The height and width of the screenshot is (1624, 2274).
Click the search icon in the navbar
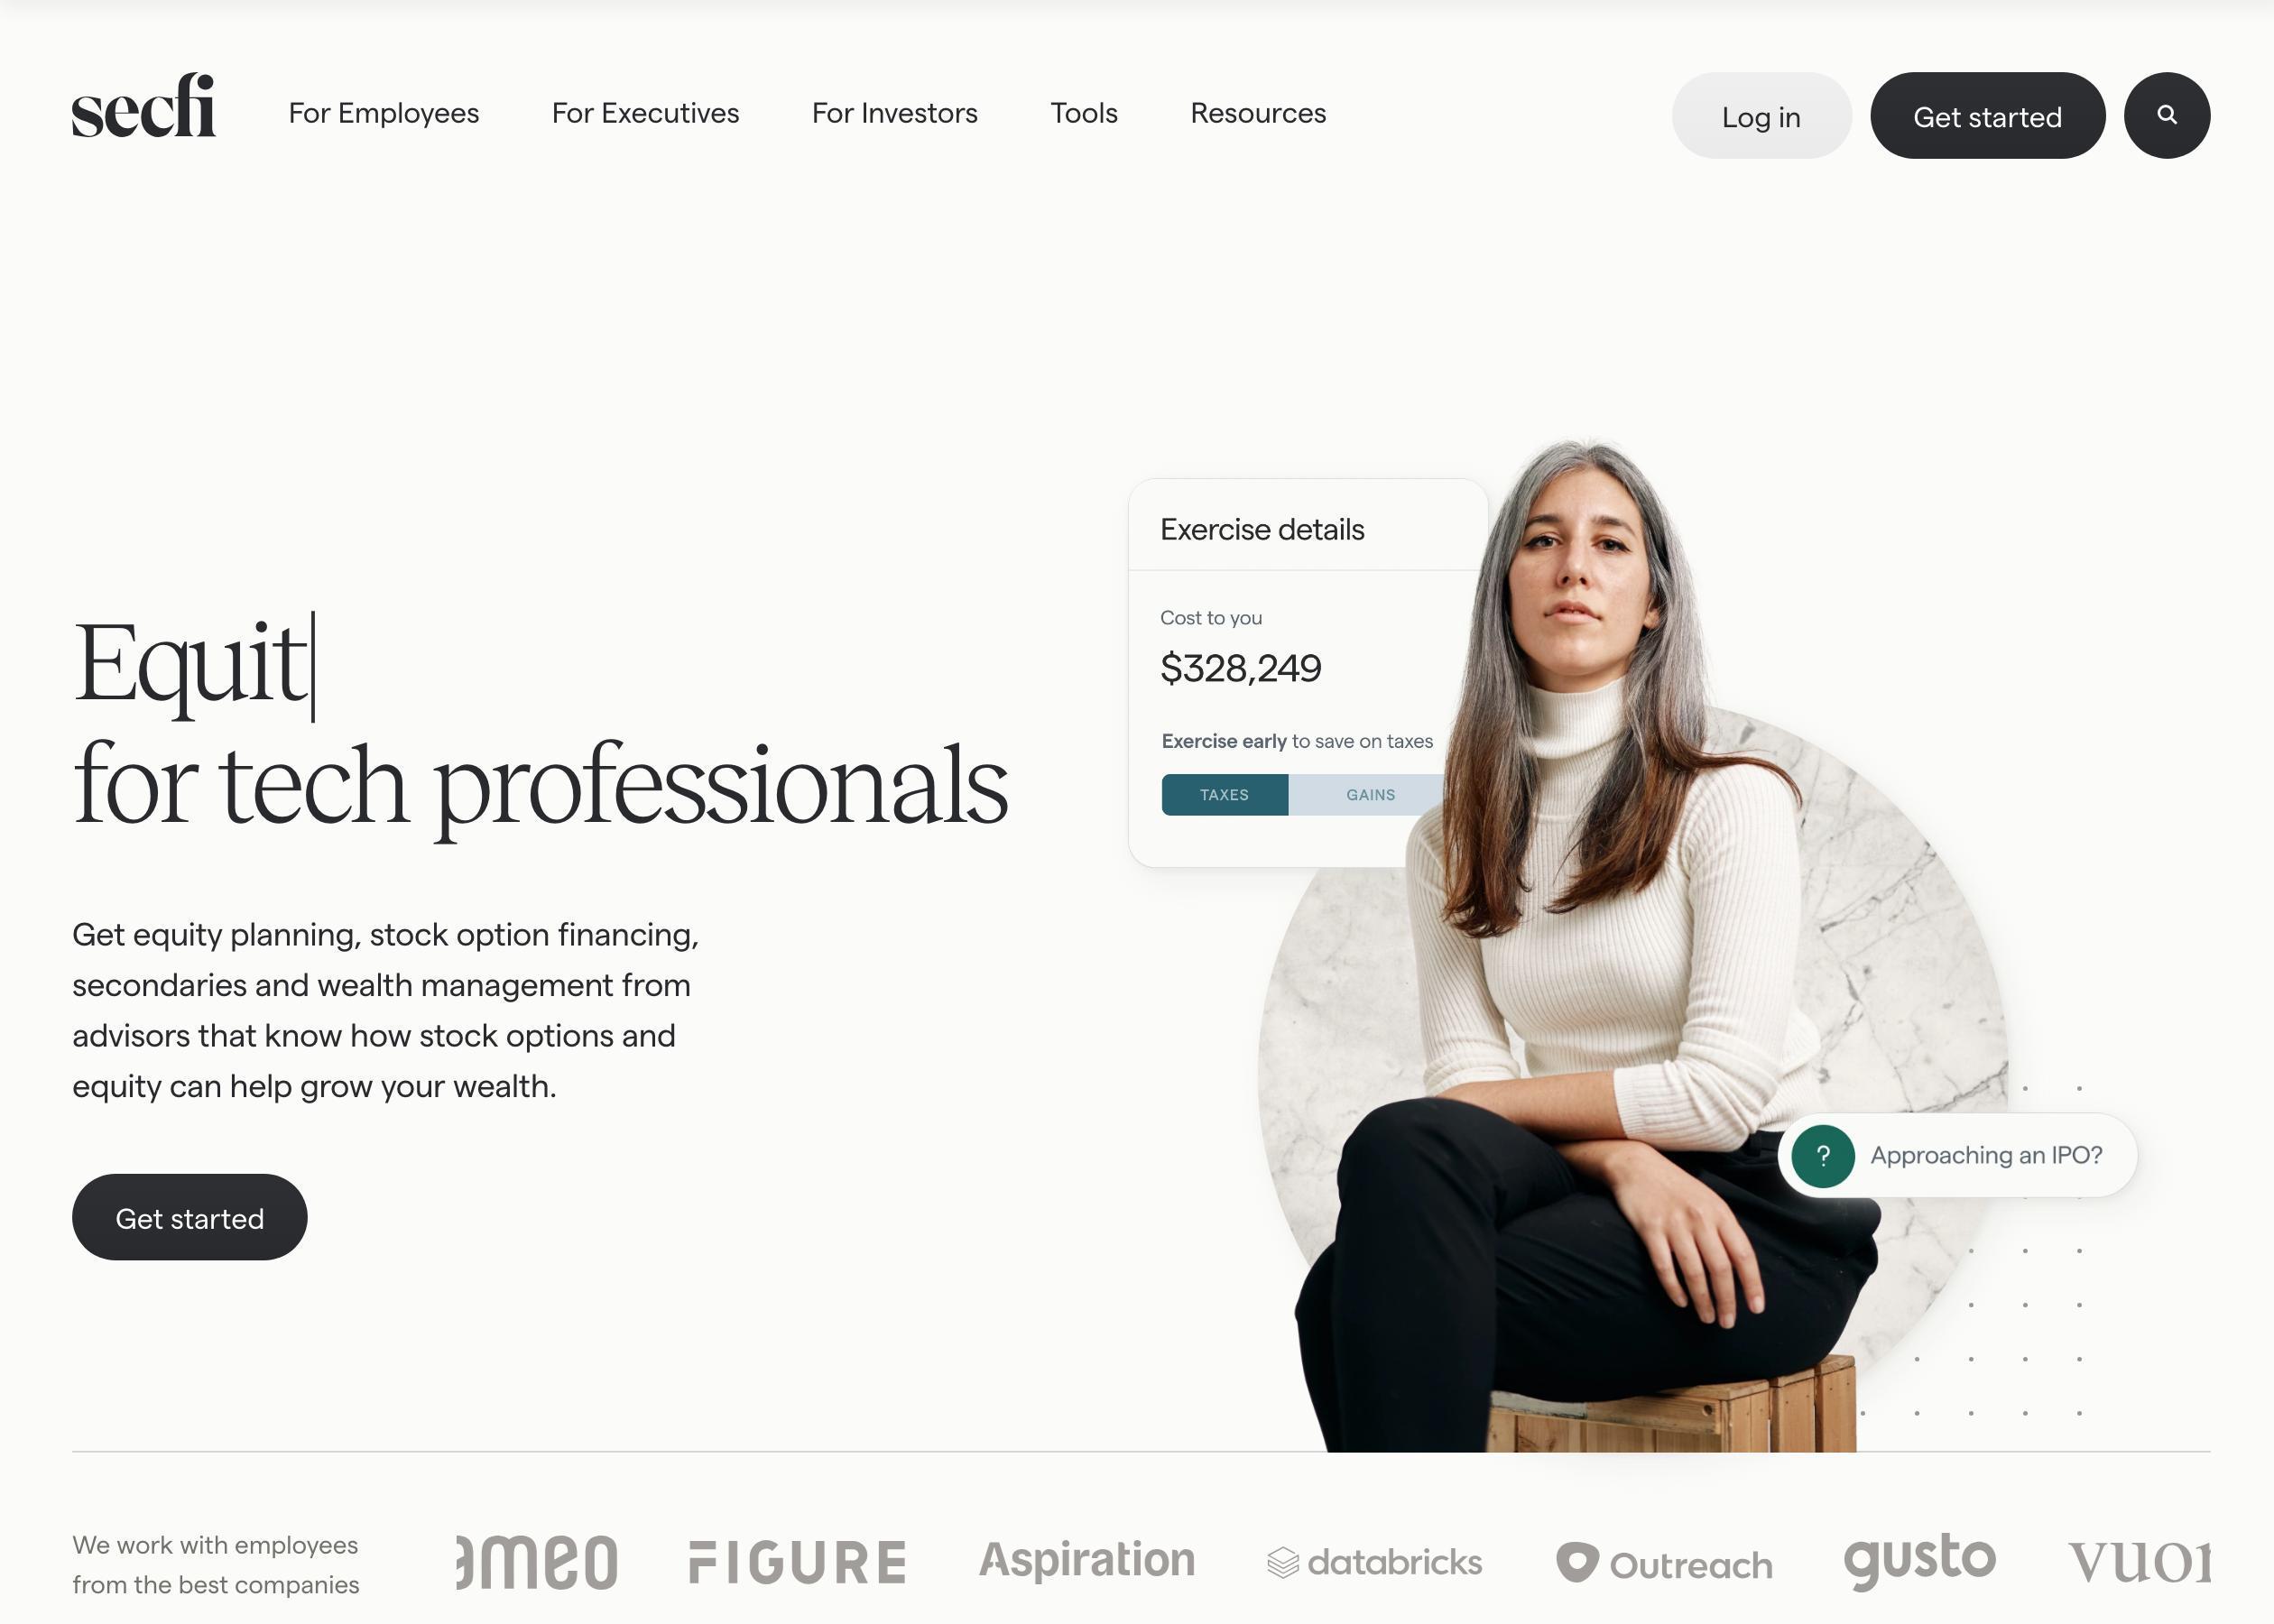click(2167, 115)
